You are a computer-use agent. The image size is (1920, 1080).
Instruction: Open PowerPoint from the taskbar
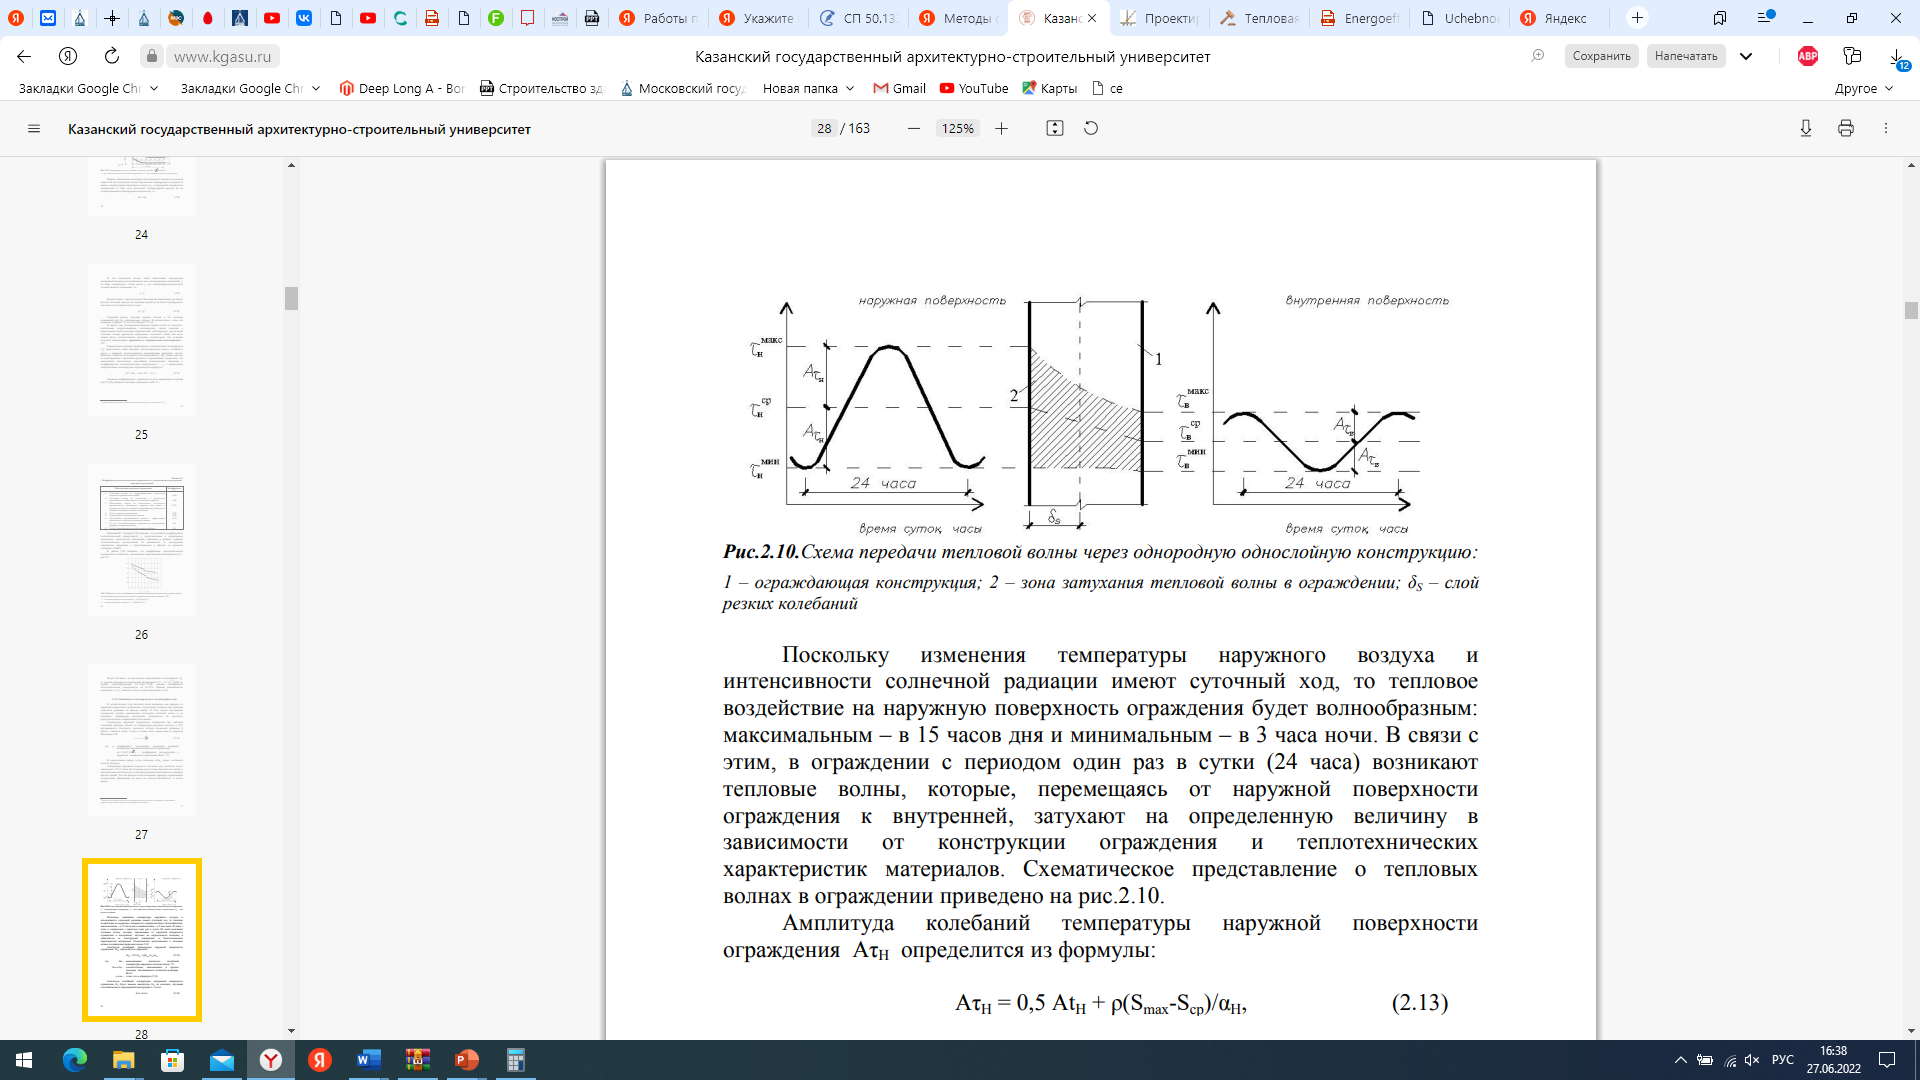click(x=466, y=1060)
